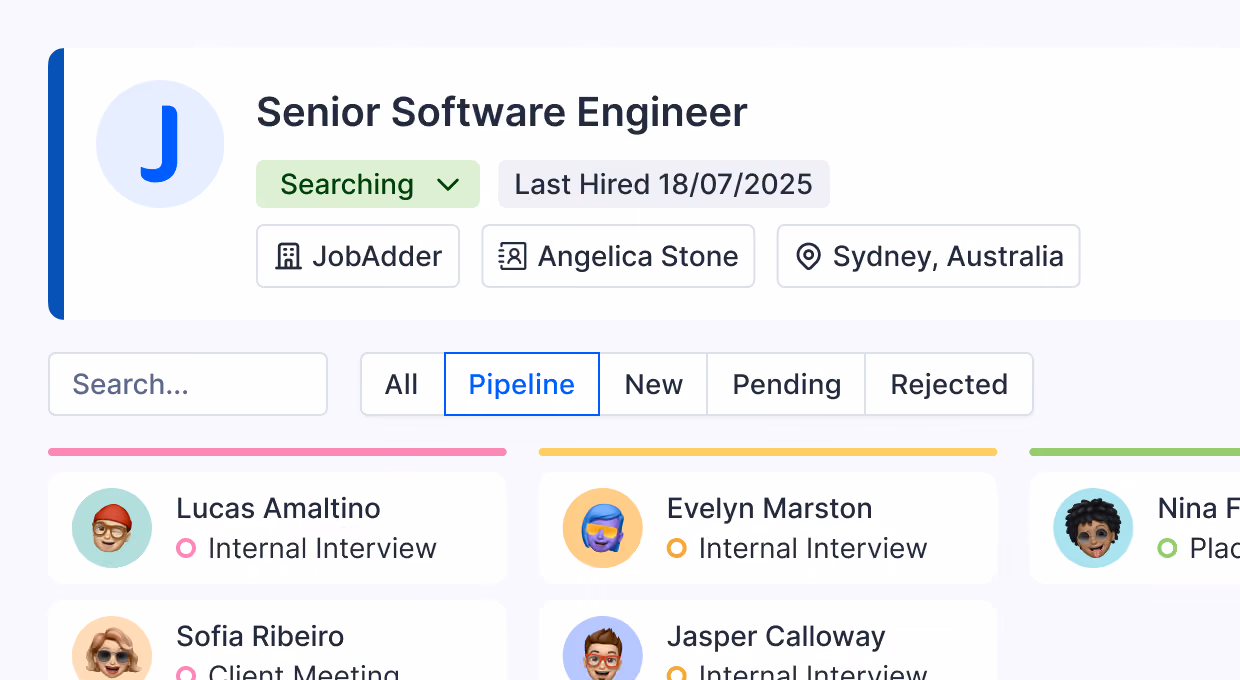Focus the Search candidates input field

click(188, 384)
